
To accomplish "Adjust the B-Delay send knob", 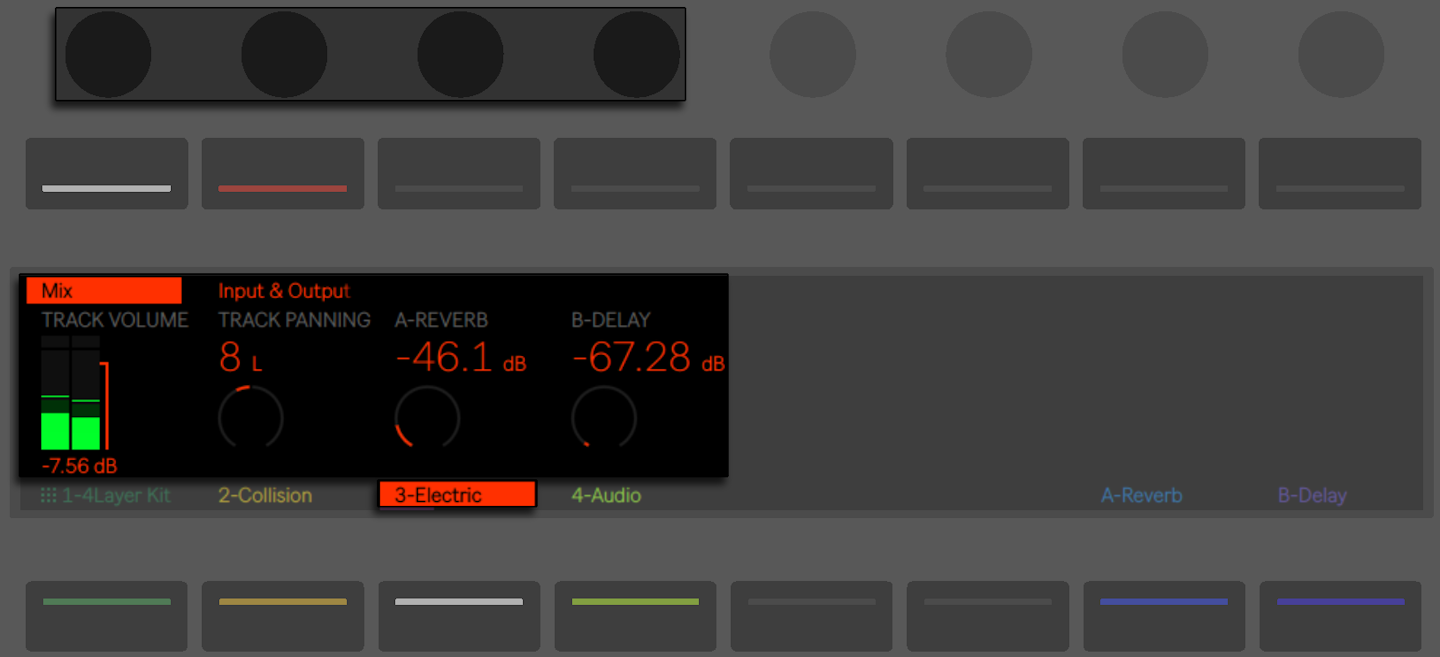I will [604, 418].
